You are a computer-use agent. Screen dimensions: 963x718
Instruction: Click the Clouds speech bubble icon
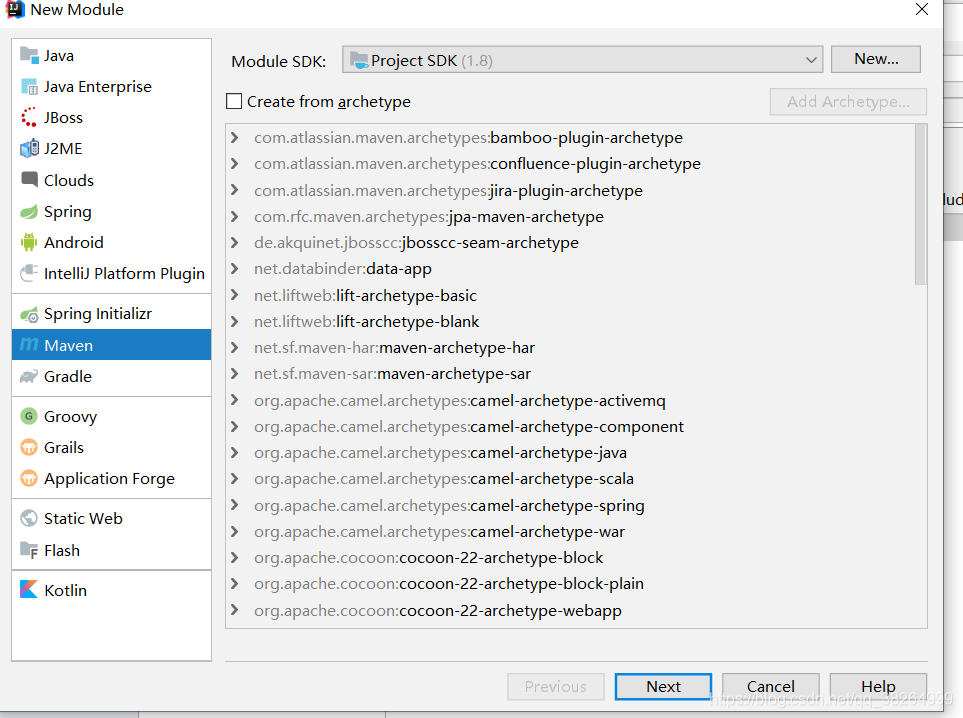[x=29, y=179]
